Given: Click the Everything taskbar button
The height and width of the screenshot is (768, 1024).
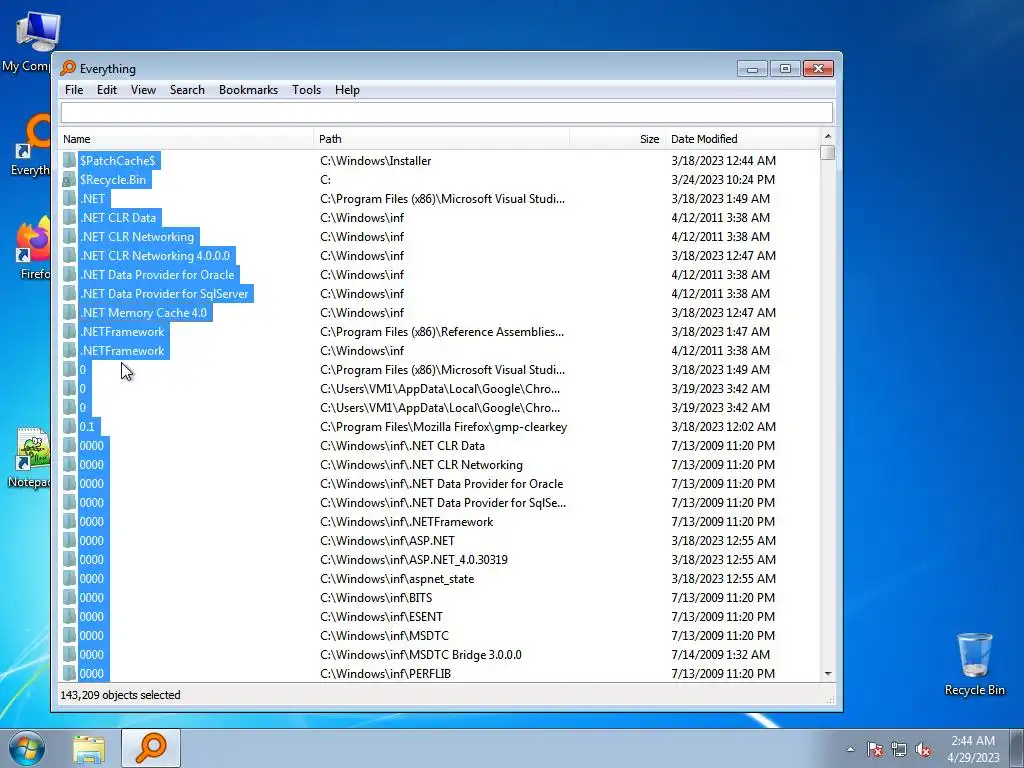Looking at the screenshot, I should coord(151,748).
